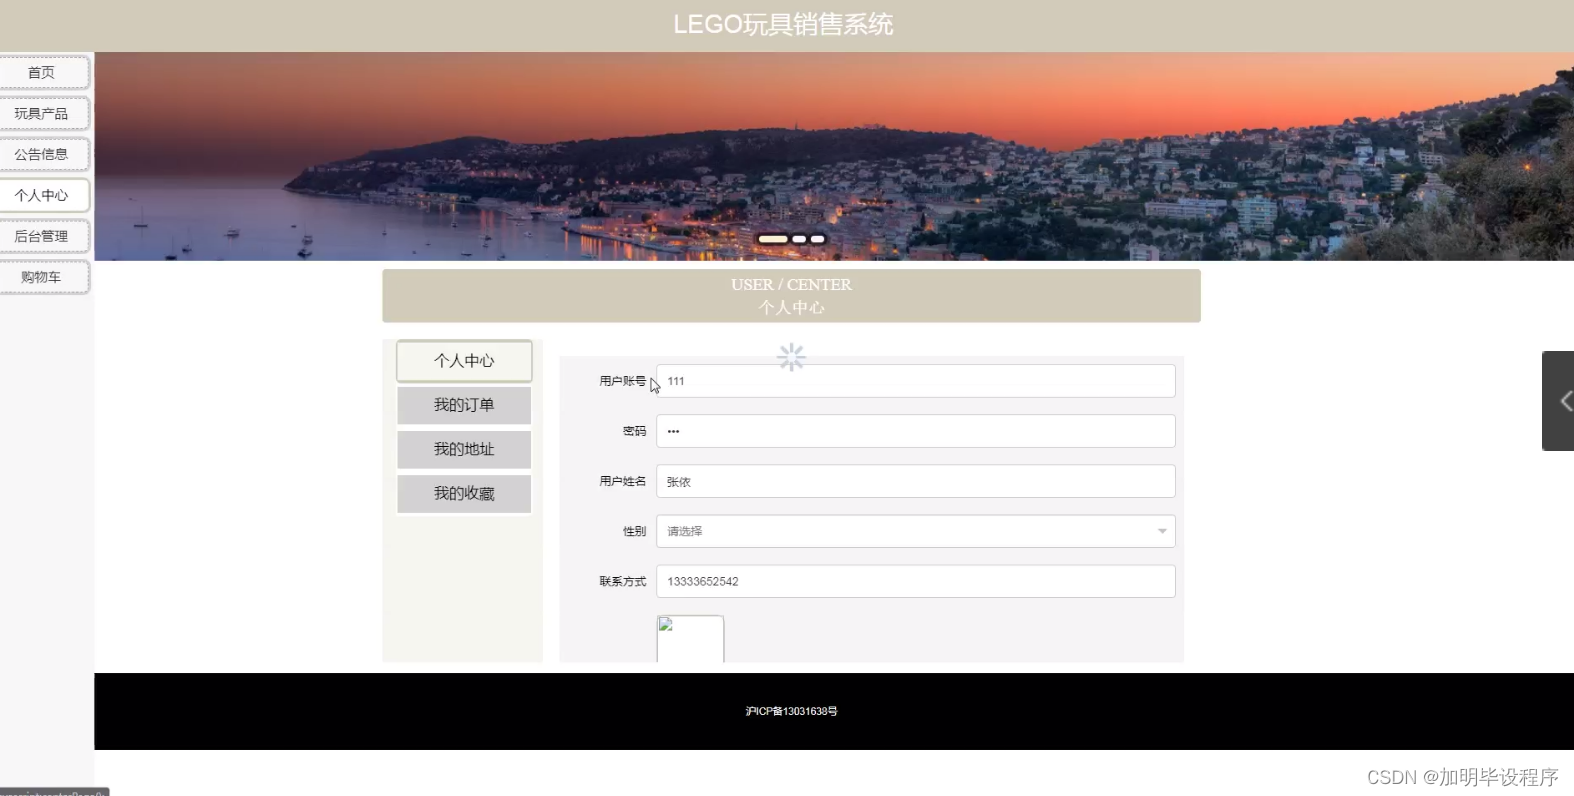Click the 用户账号 field label
This screenshot has height=796, width=1574.
622,381
